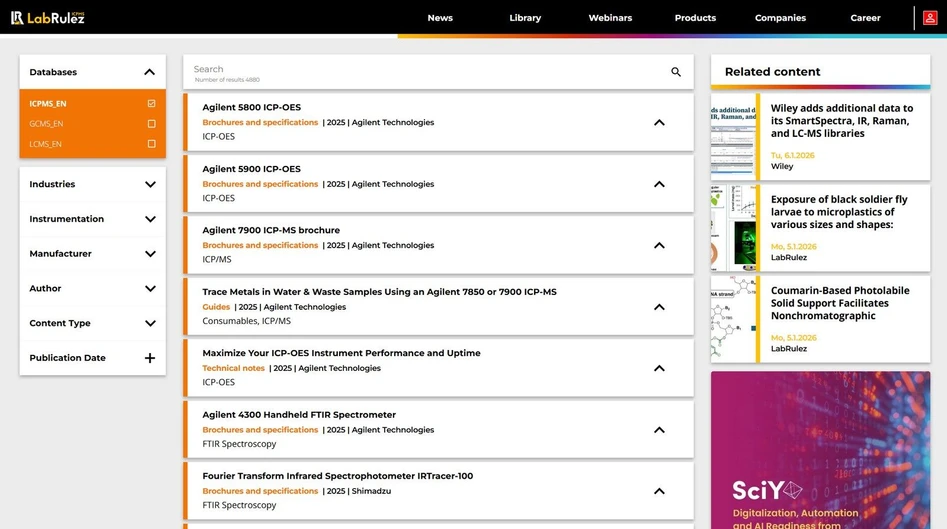Expand the Instrumentation filter
Viewport: 947px width, 529px height.
[150, 219]
